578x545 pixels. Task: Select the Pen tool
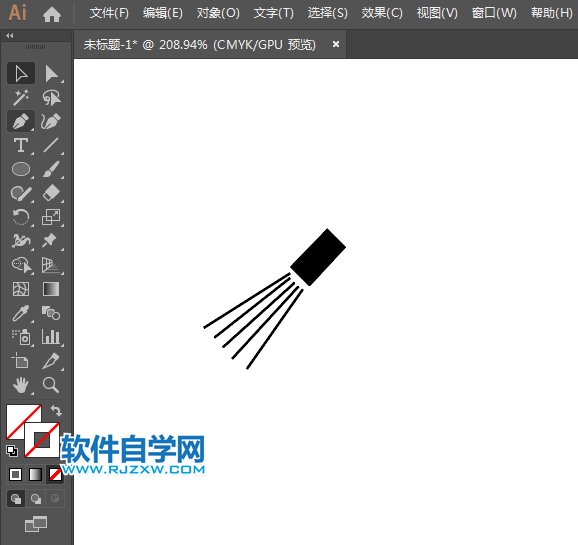tap(21, 121)
